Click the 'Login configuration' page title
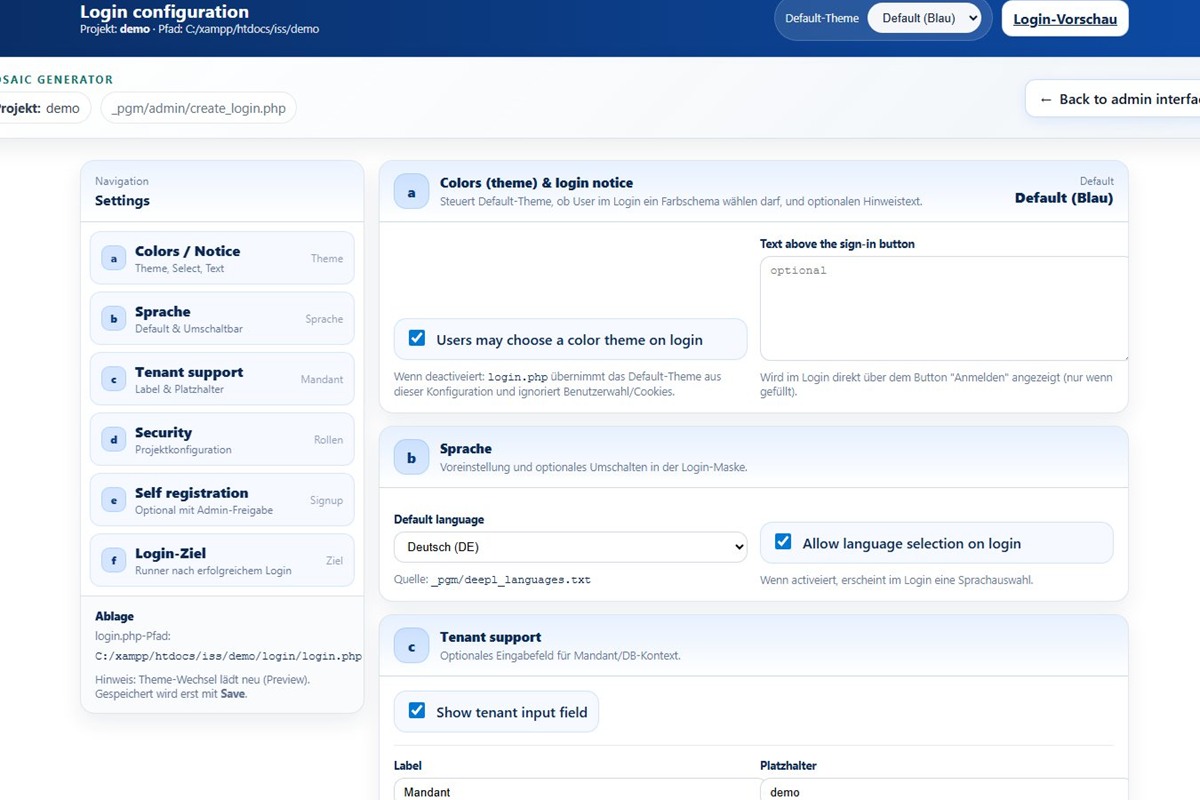This screenshot has height=800, width=1200. pos(164,12)
